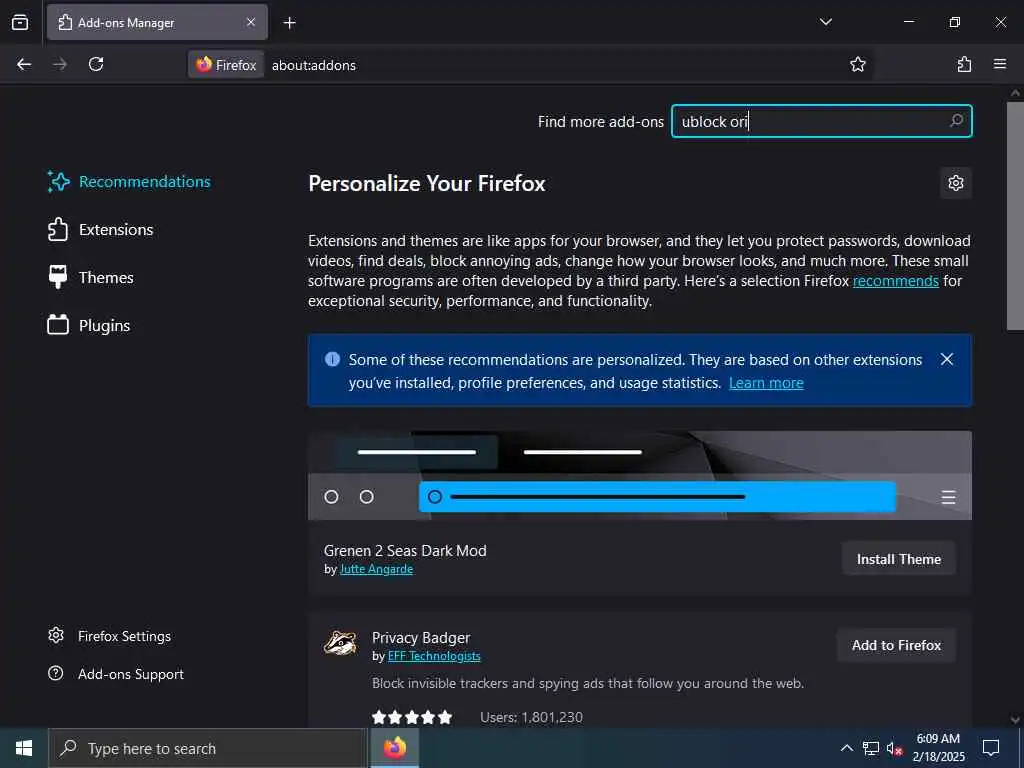The image size is (1024, 768).
Task: Close the Add-ons Manager tab
Action: [251, 22]
